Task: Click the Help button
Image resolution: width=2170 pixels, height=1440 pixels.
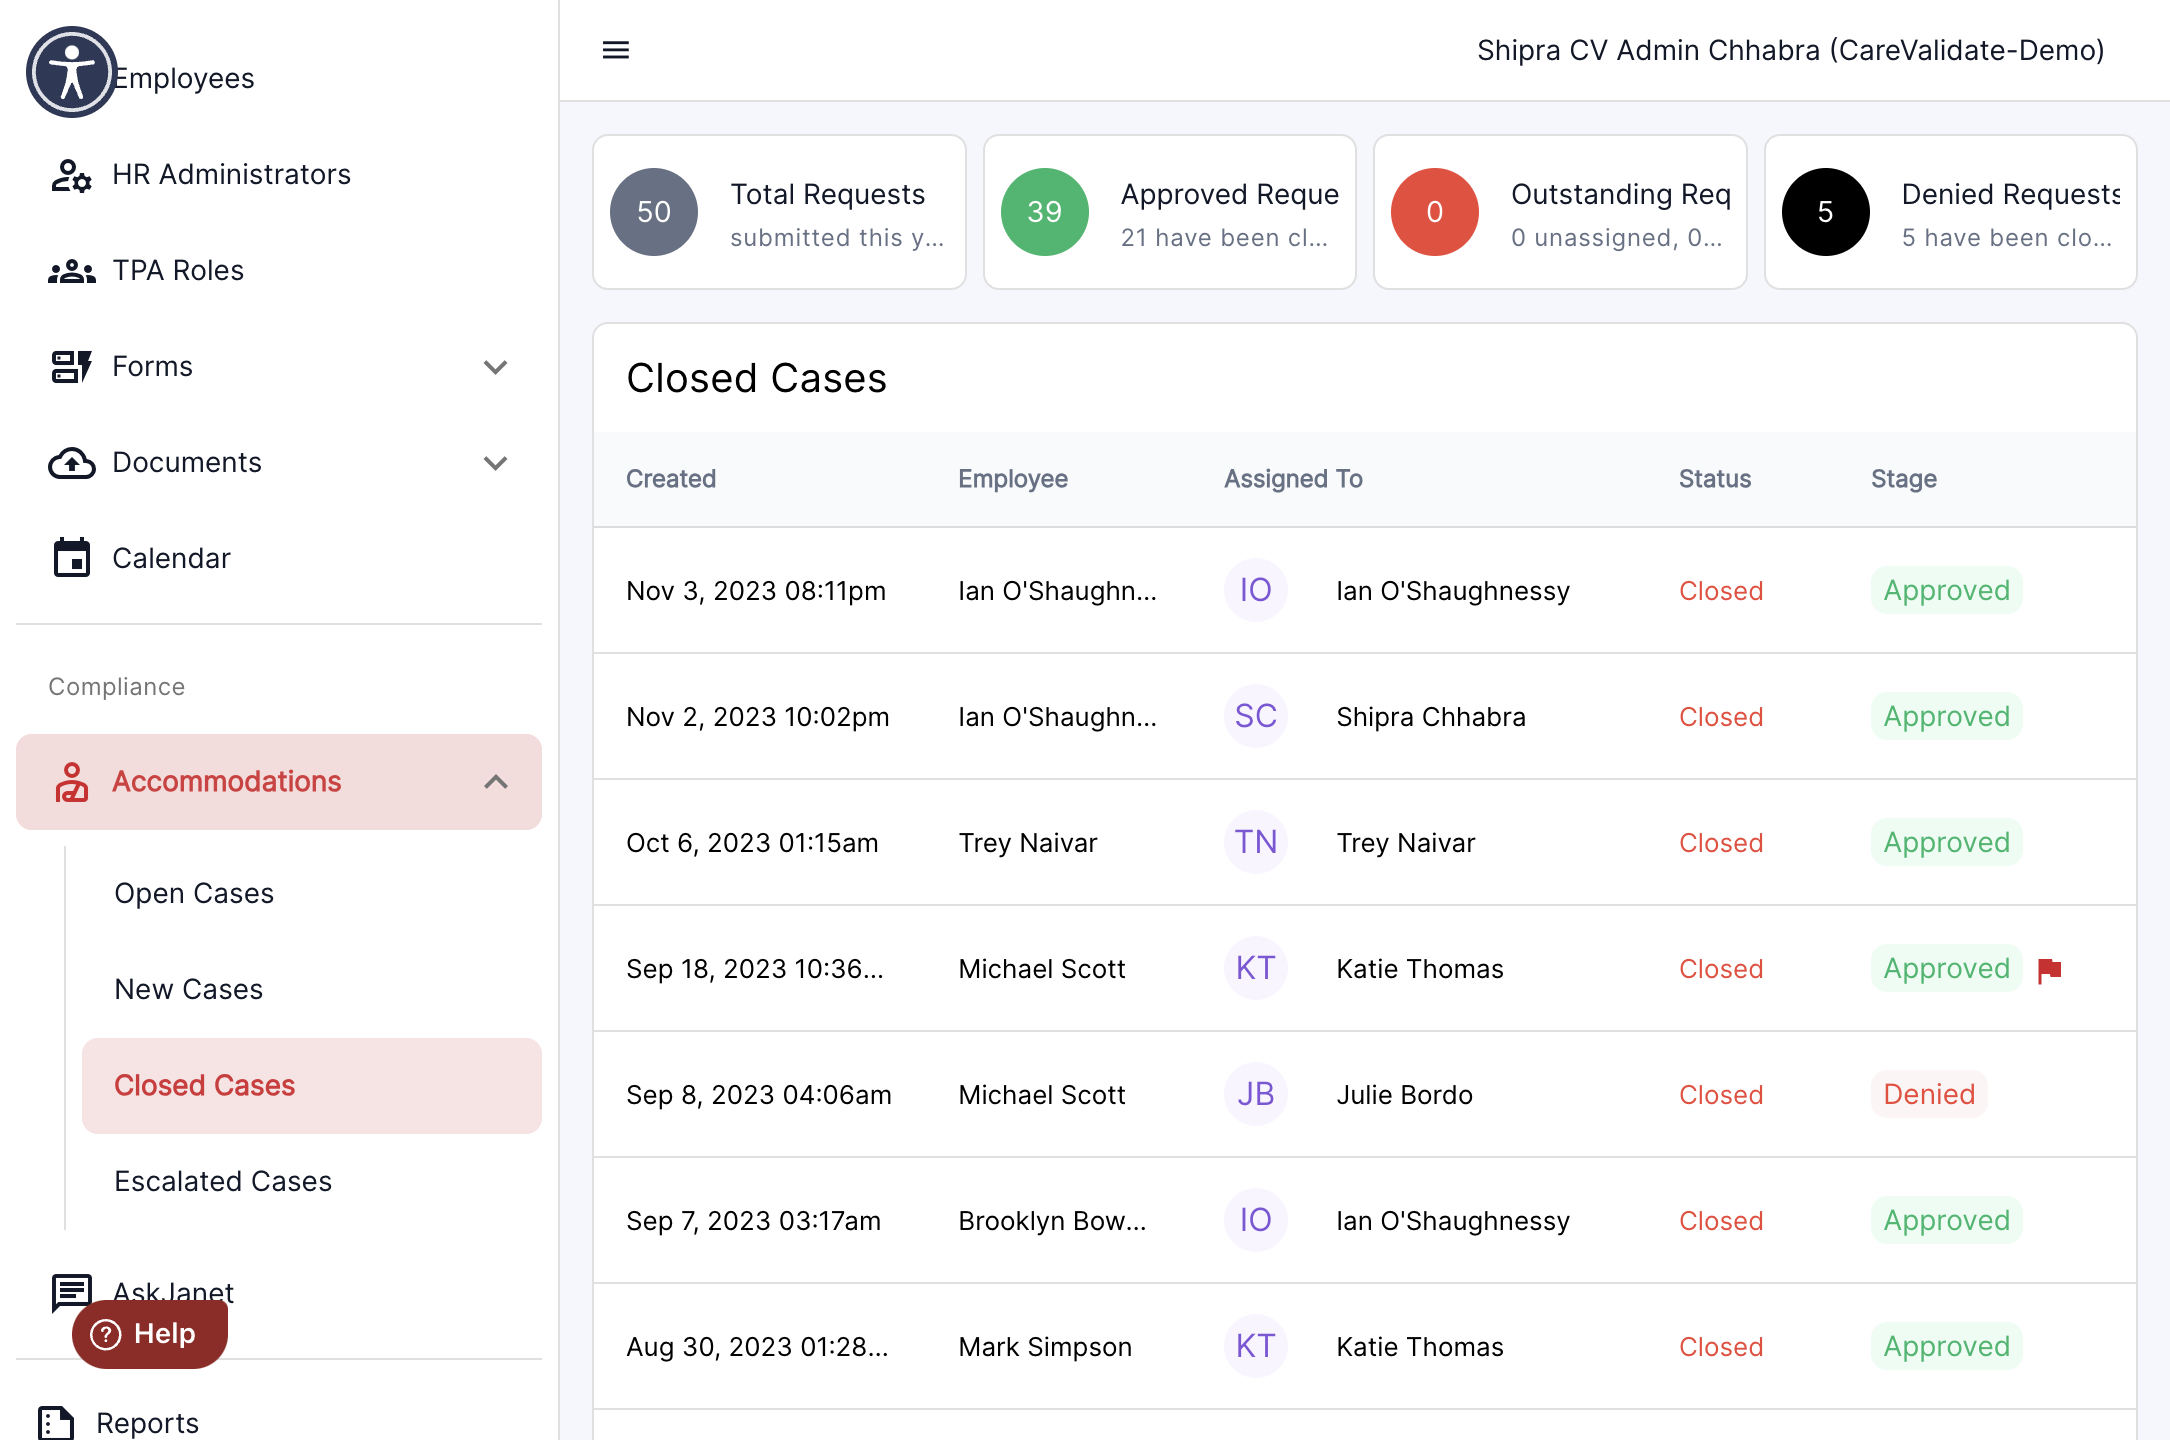Action: pyautogui.click(x=150, y=1333)
